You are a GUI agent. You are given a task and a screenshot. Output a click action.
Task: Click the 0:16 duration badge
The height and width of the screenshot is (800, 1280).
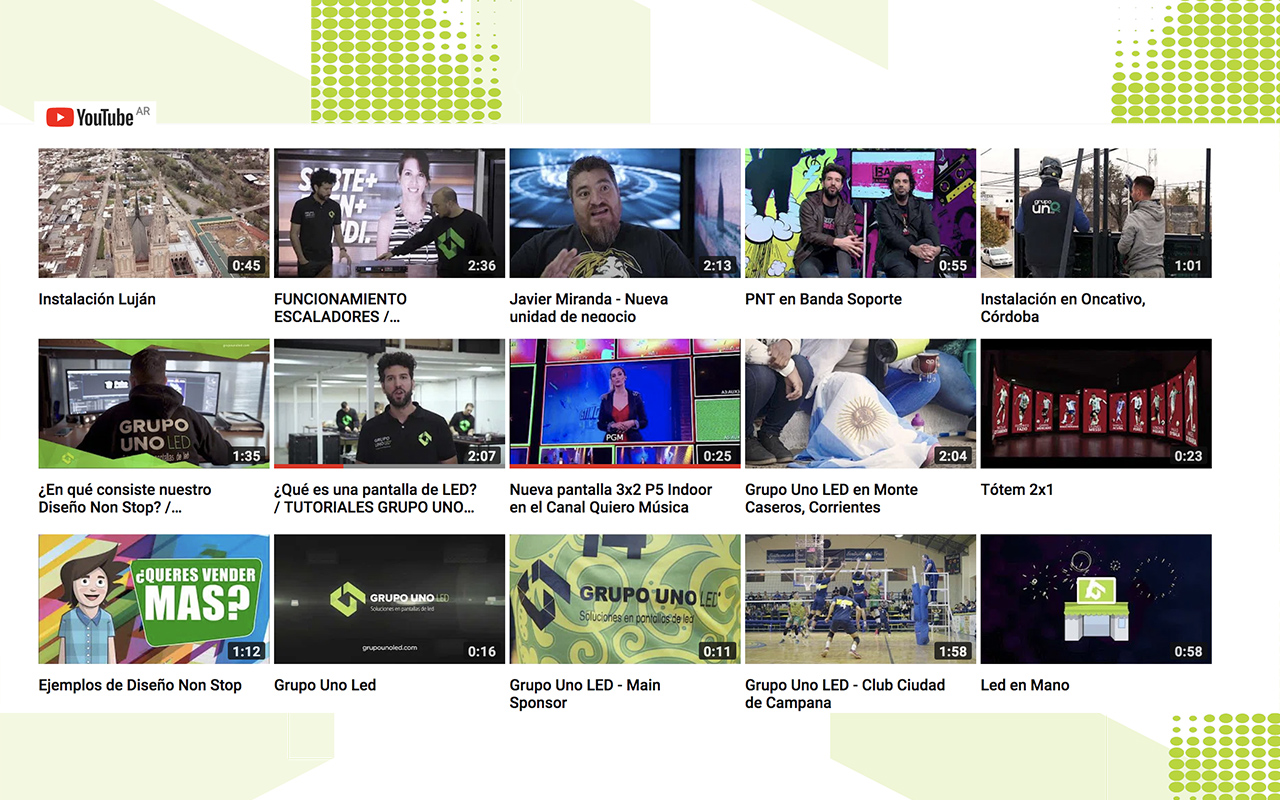coord(482,651)
